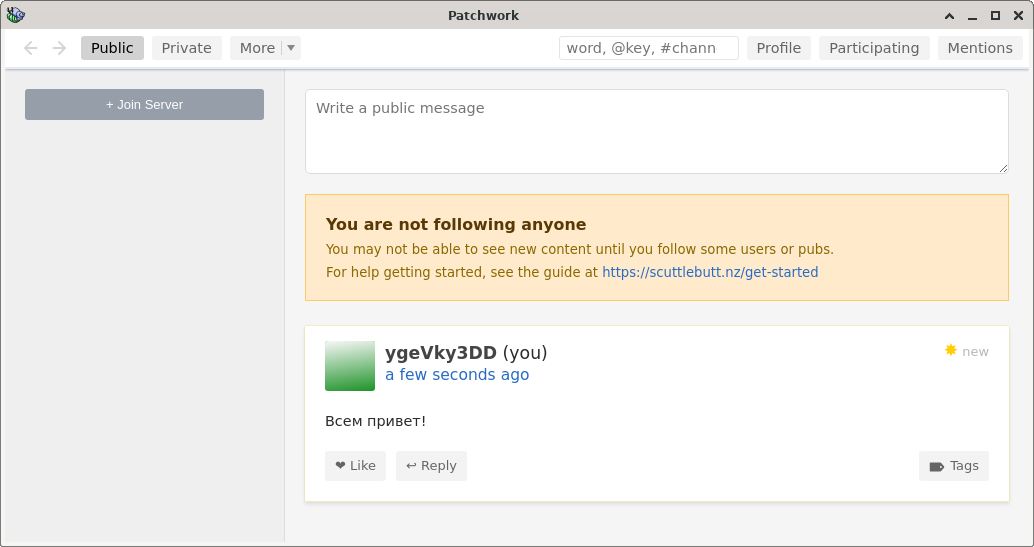The height and width of the screenshot is (547, 1034).
Task: Open the "a few seconds ago" timestamp link
Action: click(x=457, y=375)
